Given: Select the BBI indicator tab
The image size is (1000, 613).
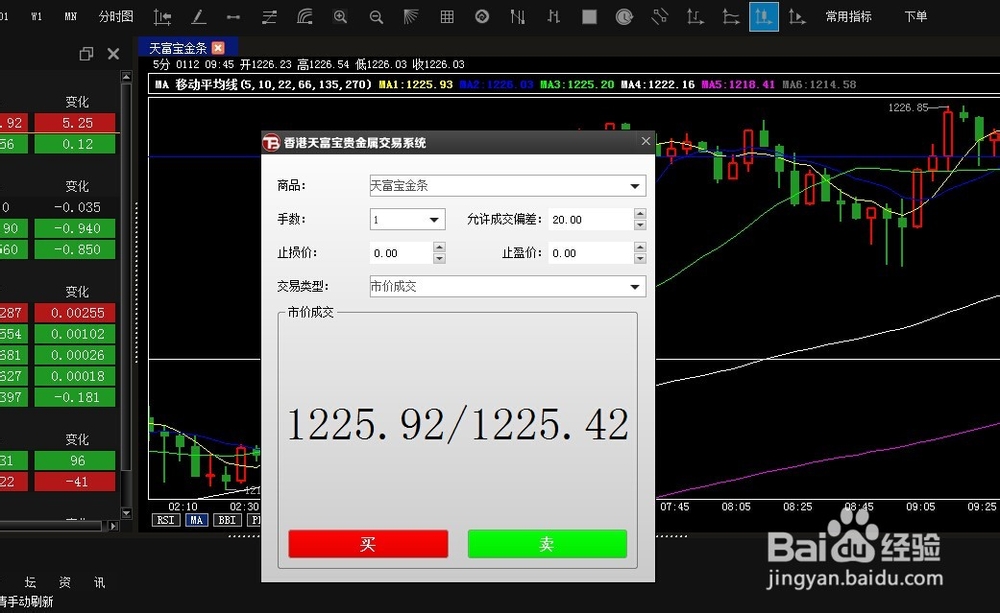Looking at the screenshot, I should click(x=227, y=520).
